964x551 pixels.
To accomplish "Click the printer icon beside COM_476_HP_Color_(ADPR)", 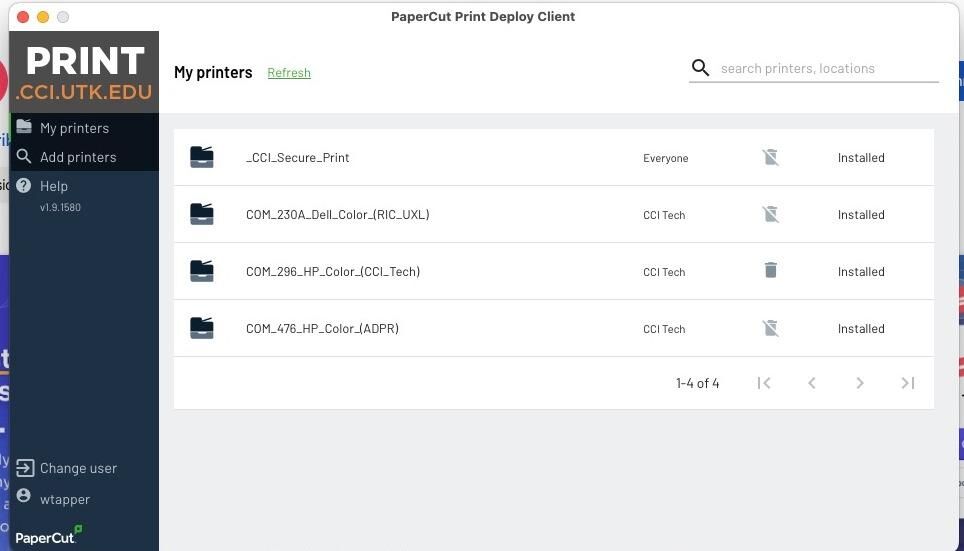I will (202, 328).
